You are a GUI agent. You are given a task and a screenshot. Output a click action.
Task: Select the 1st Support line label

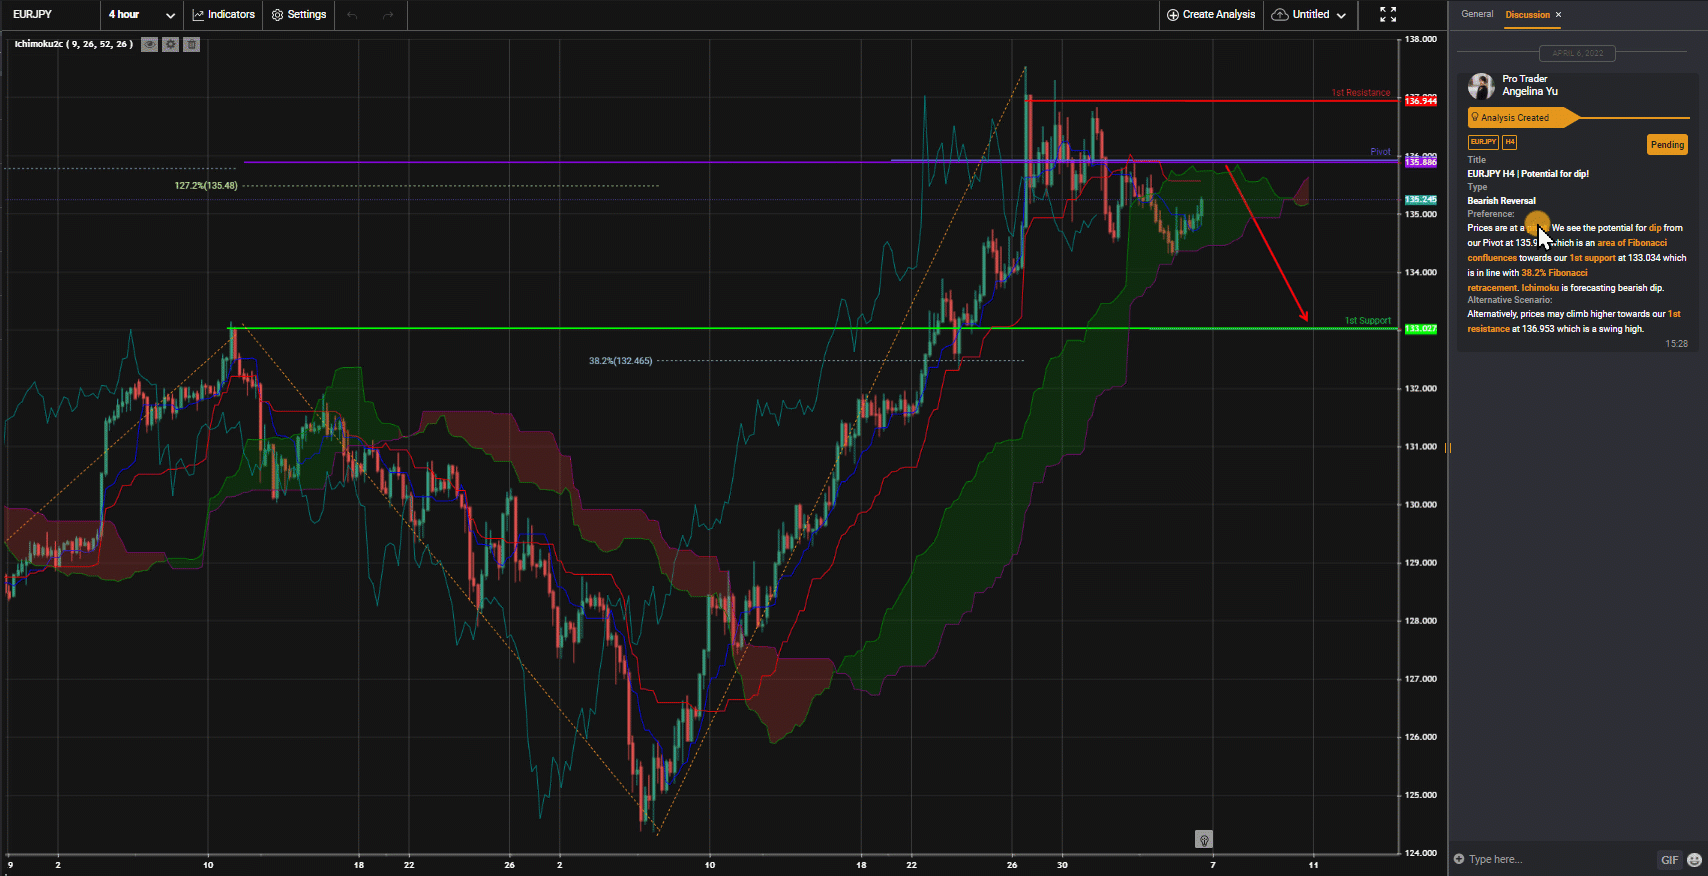click(1367, 321)
